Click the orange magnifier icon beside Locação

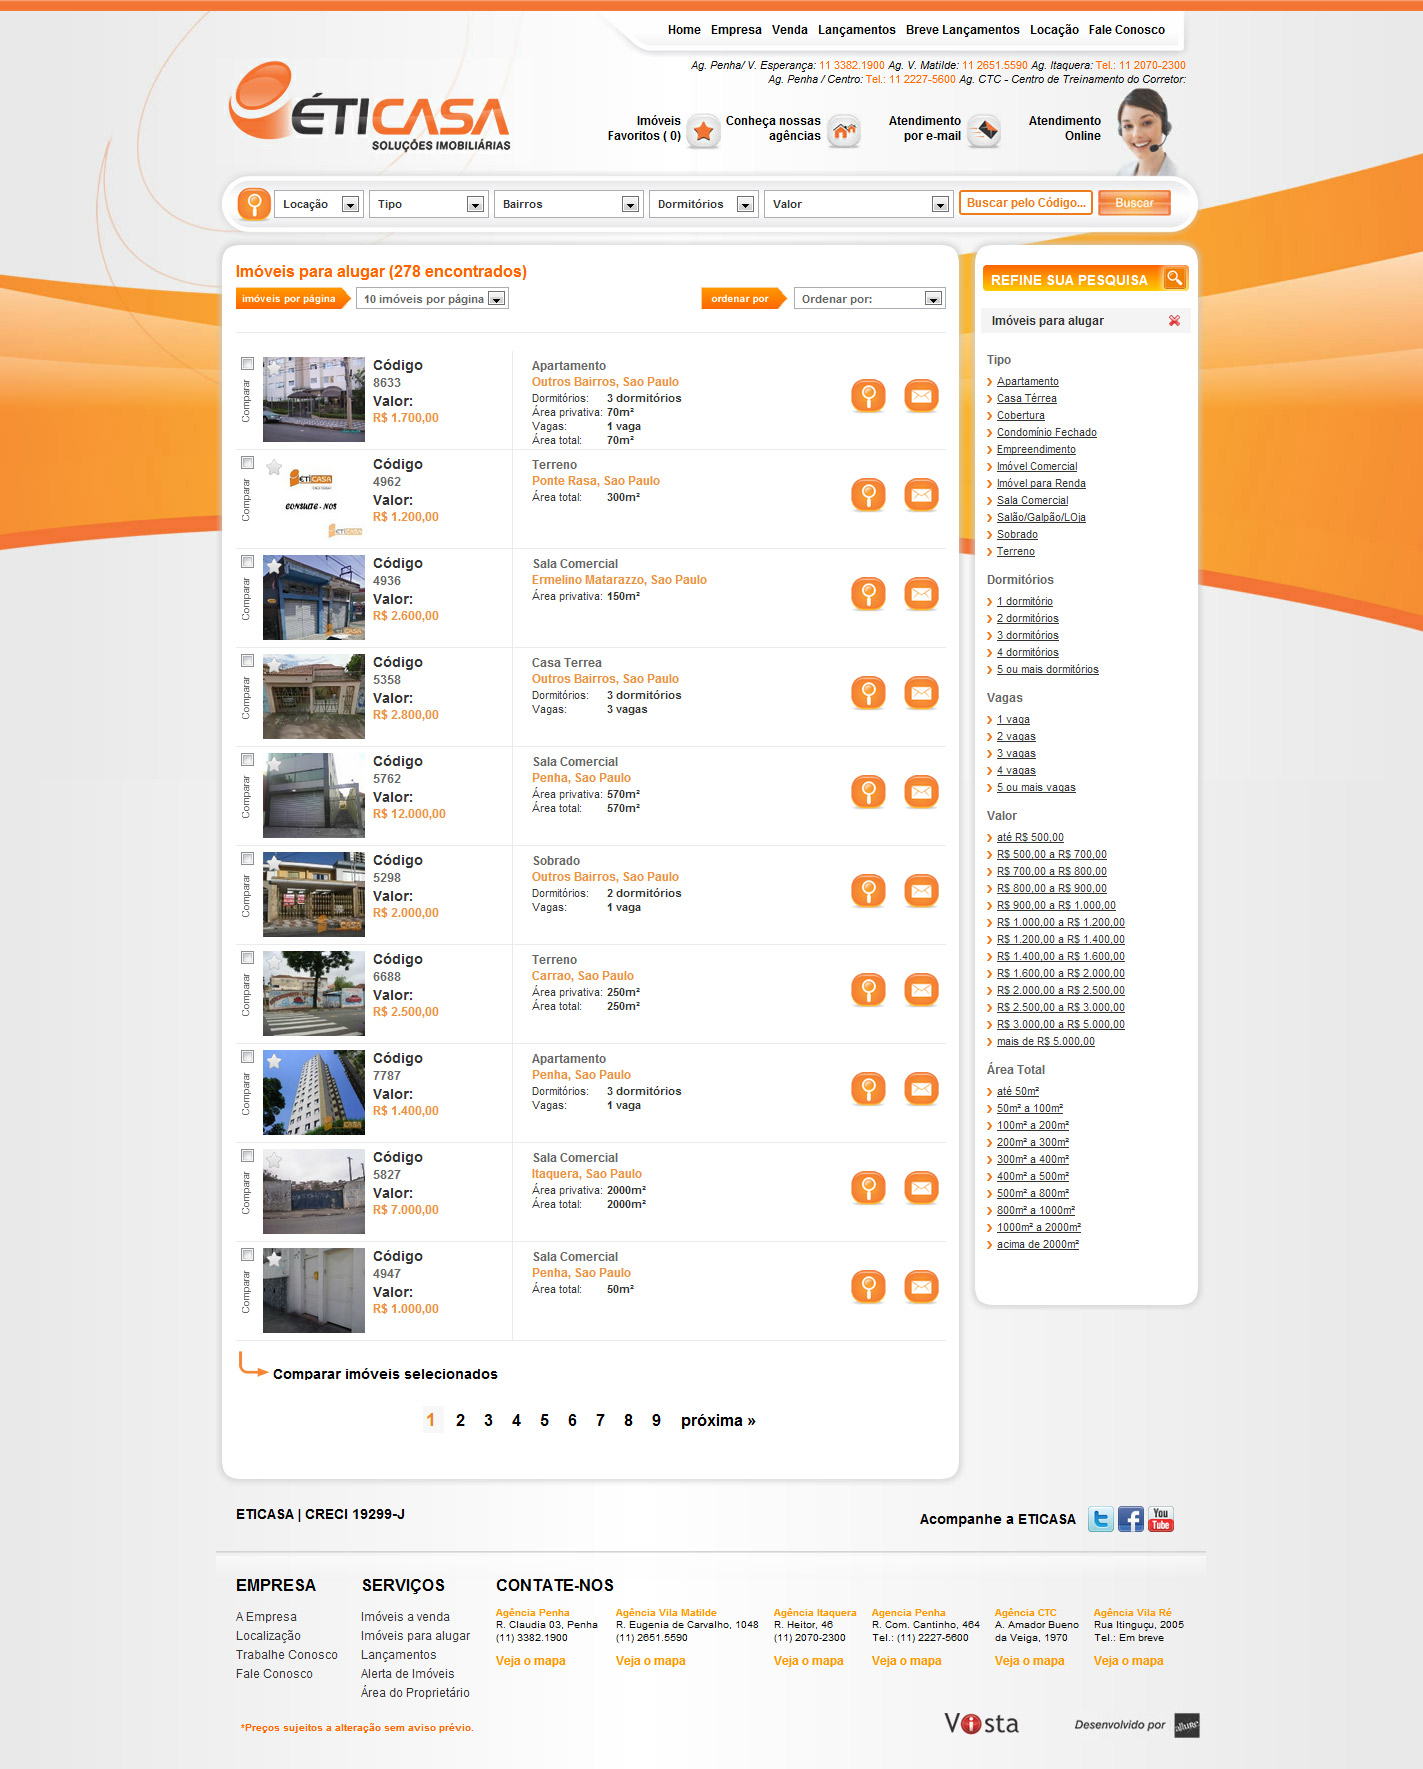254,204
